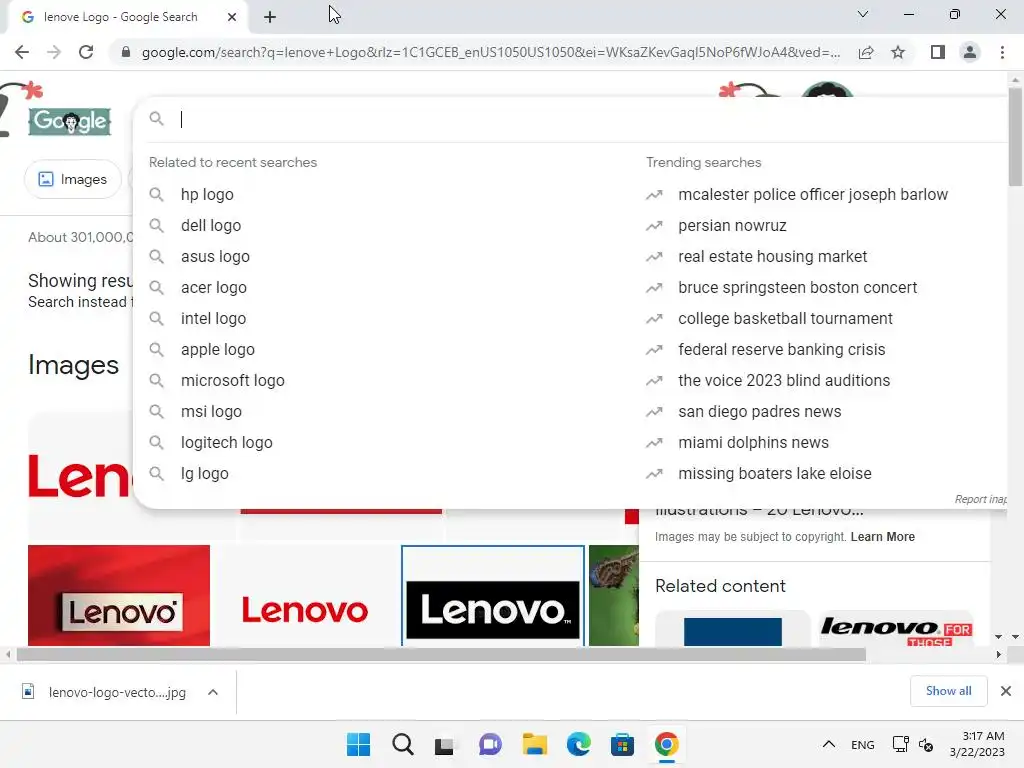Open the Chat app on taskbar

(x=490, y=744)
